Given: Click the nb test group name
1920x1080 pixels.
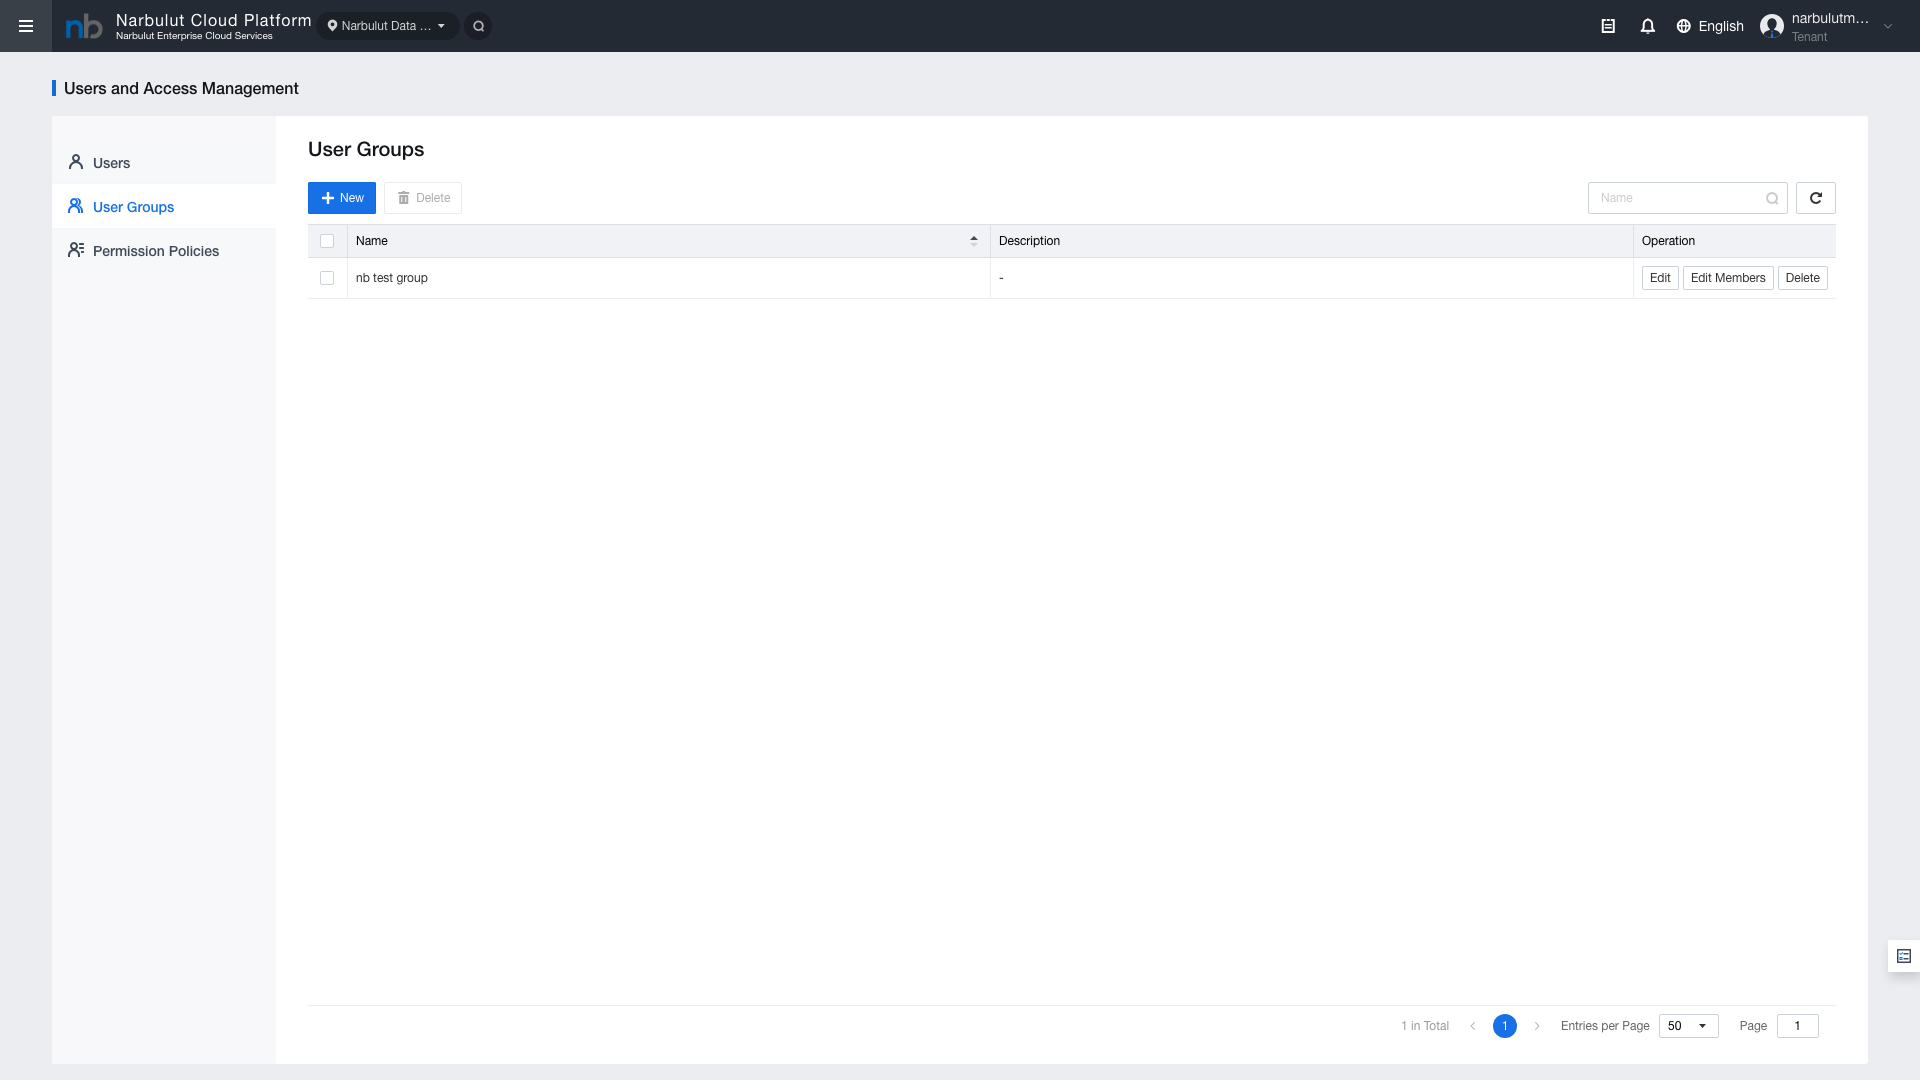Looking at the screenshot, I should [392, 278].
